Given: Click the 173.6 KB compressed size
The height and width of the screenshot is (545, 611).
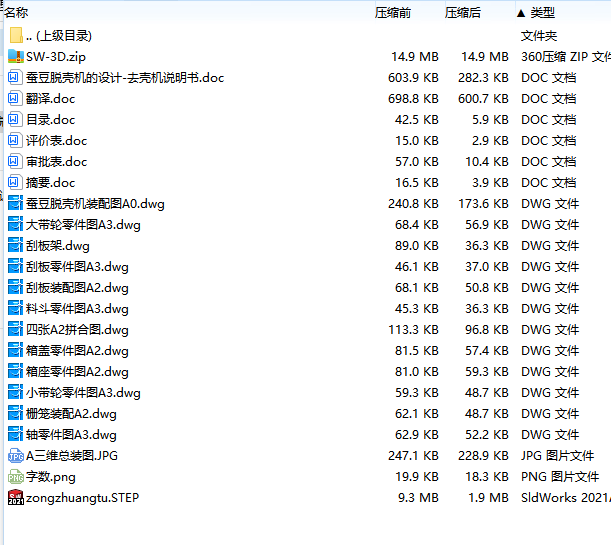Looking at the screenshot, I should coord(483,204).
